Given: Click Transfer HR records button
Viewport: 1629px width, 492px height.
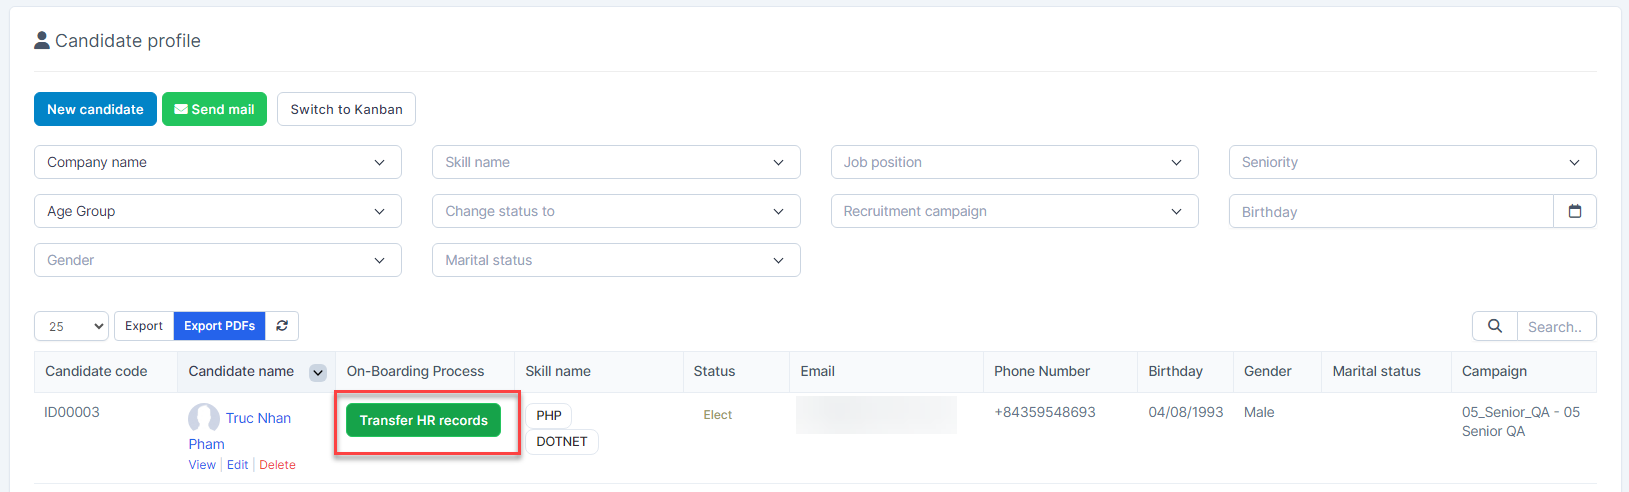Looking at the screenshot, I should 423,420.
